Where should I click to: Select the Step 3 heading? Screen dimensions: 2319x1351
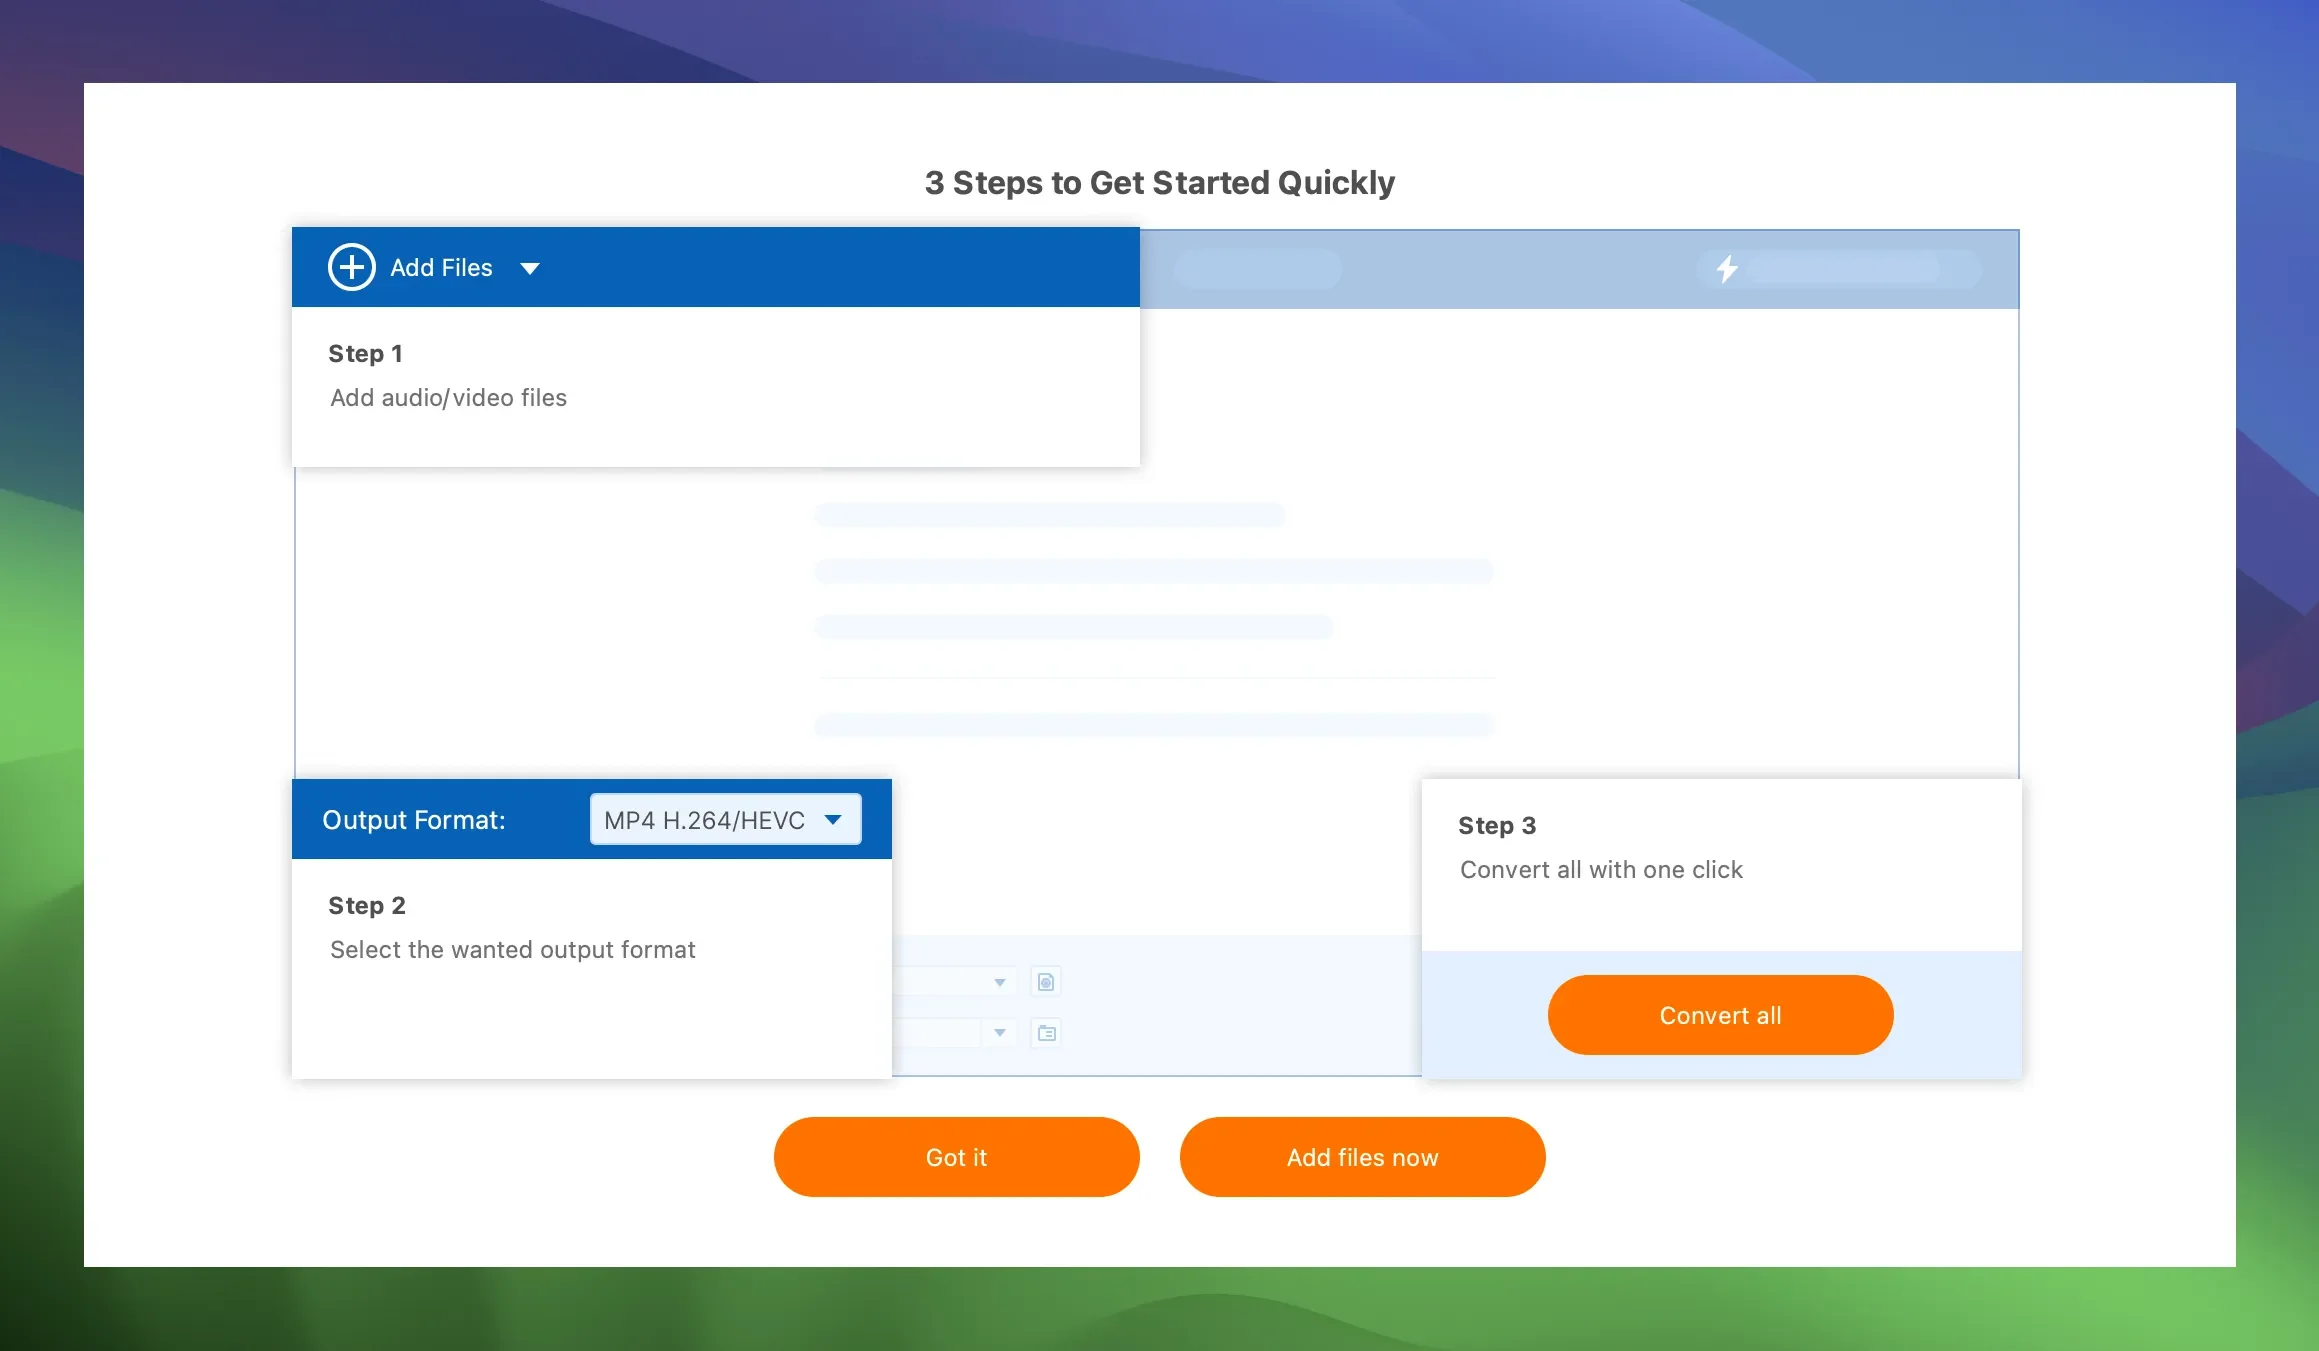click(1496, 826)
